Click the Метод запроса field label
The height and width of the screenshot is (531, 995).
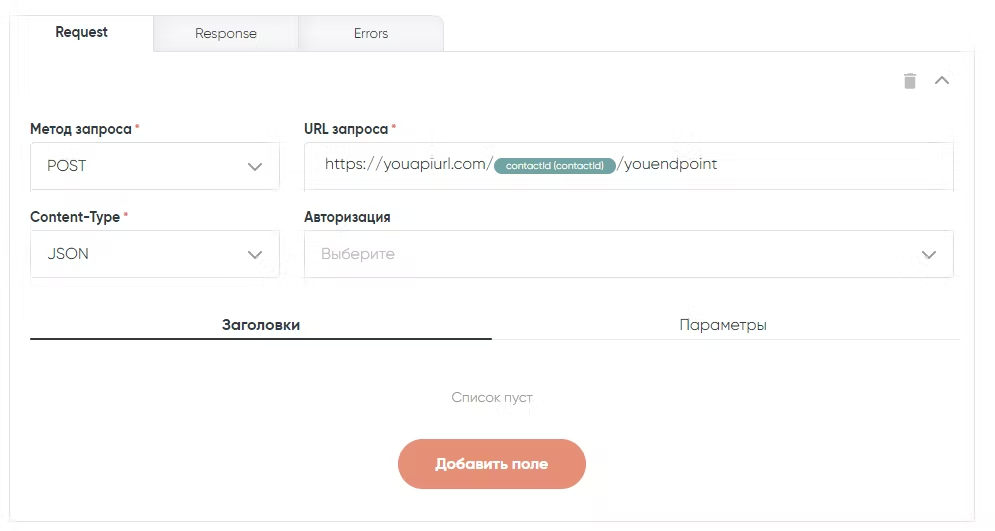point(81,130)
